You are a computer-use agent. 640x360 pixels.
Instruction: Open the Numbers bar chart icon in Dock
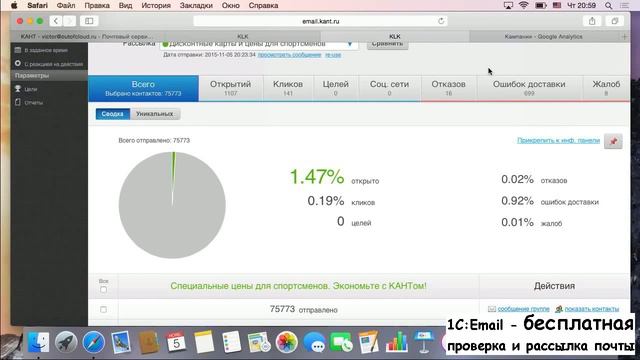tap(396, 342)
